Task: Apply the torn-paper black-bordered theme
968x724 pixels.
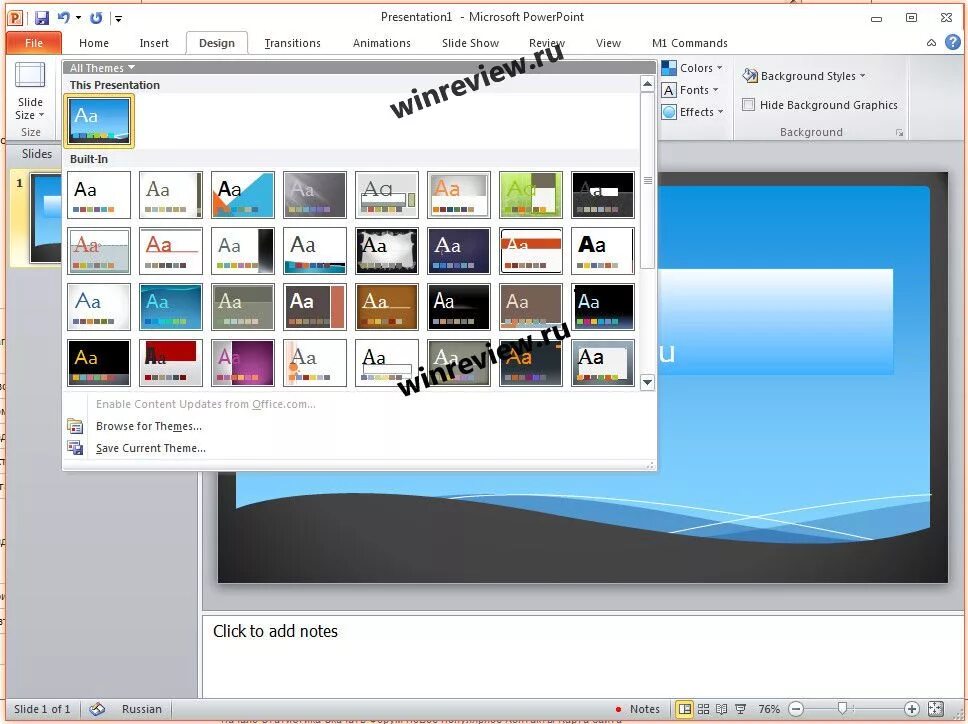Action: point(386,251)
